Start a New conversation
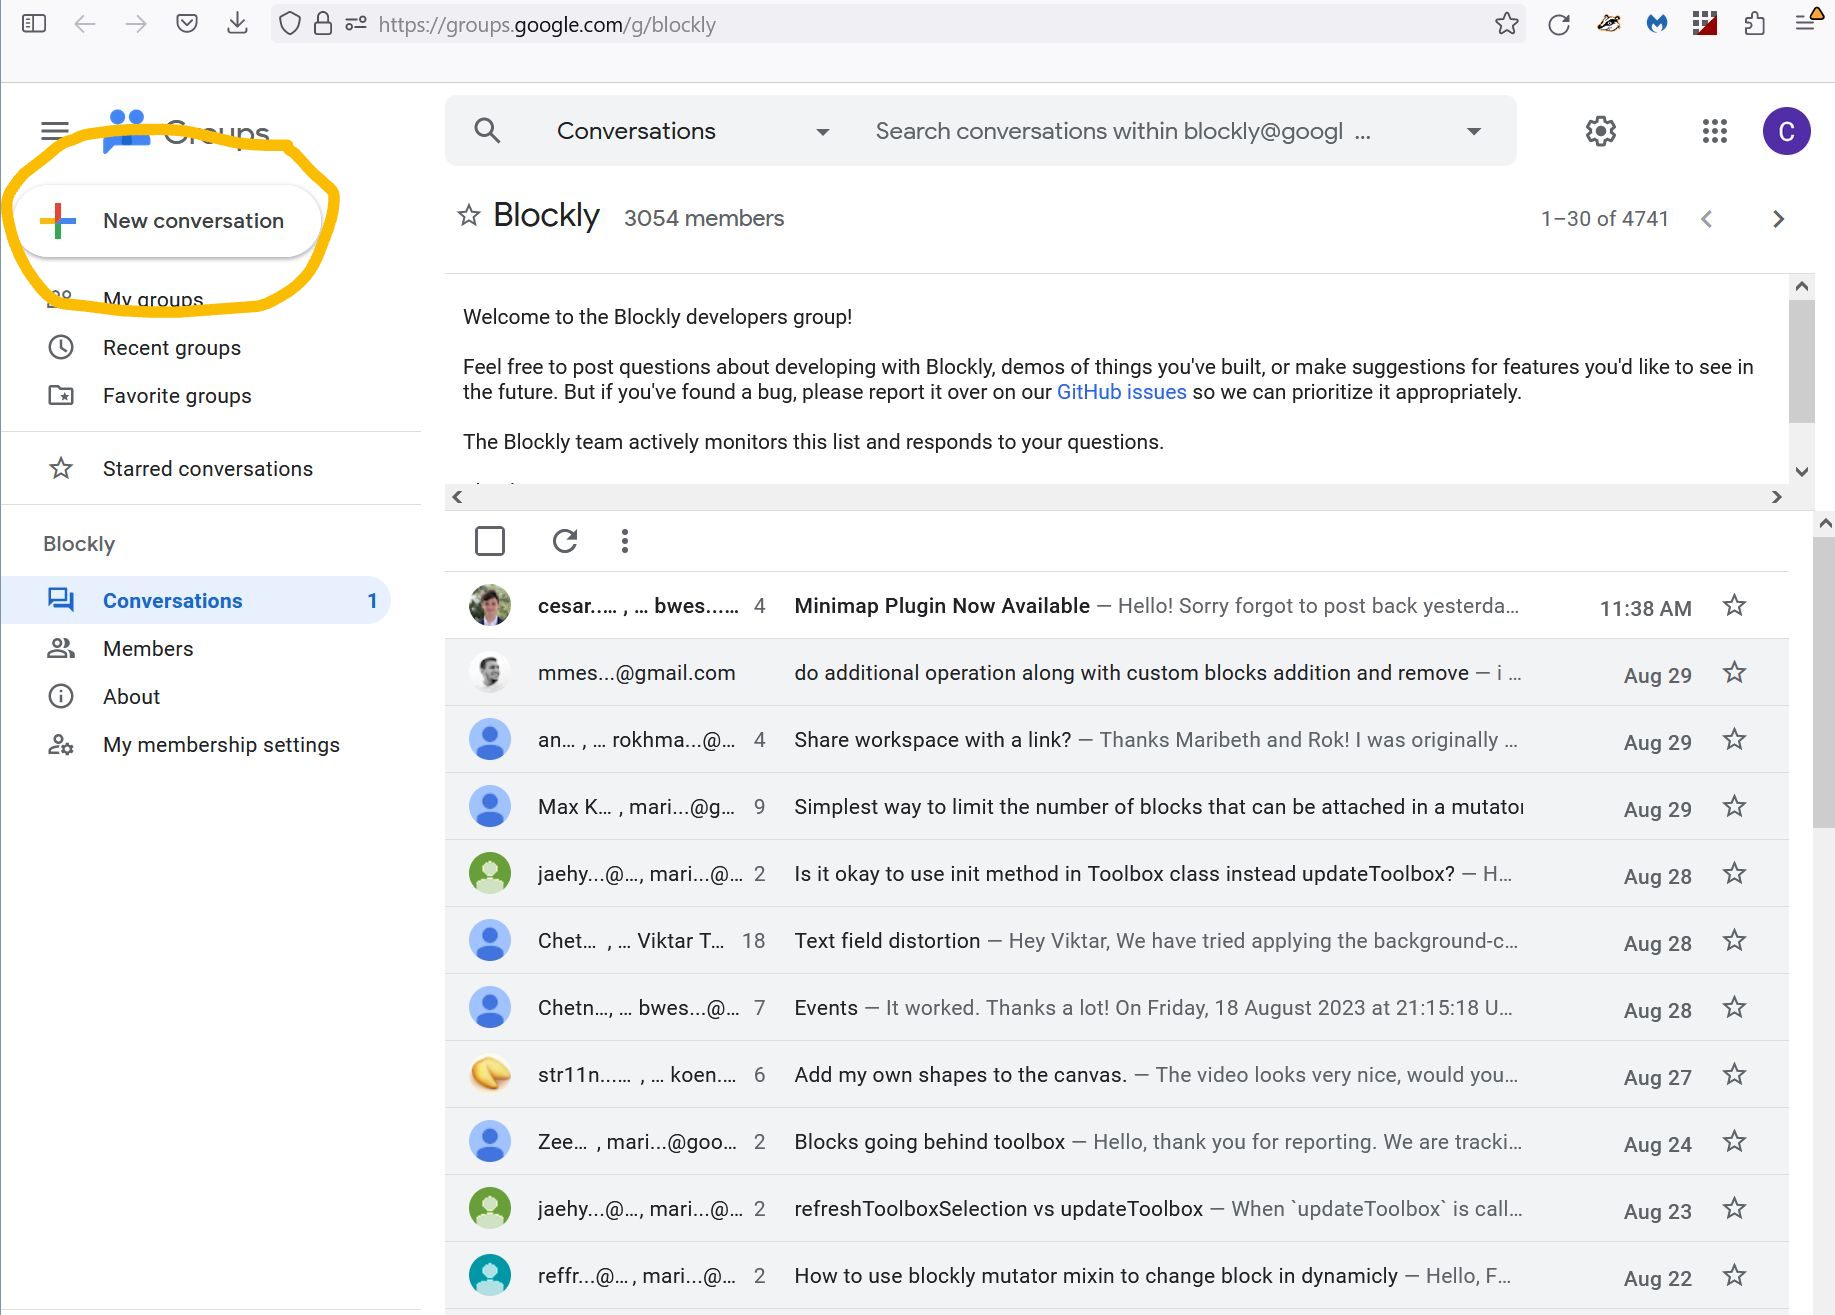 tap(192, 220)
